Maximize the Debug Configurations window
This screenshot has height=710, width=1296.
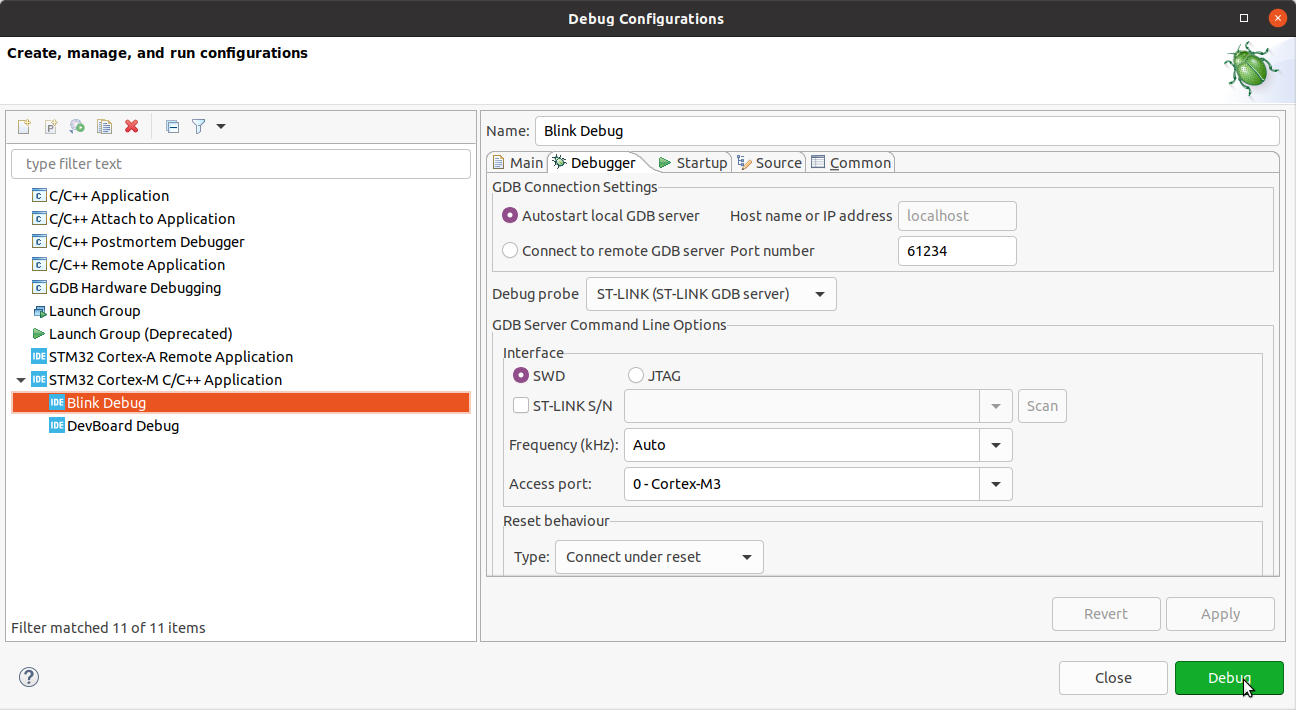1244,18
